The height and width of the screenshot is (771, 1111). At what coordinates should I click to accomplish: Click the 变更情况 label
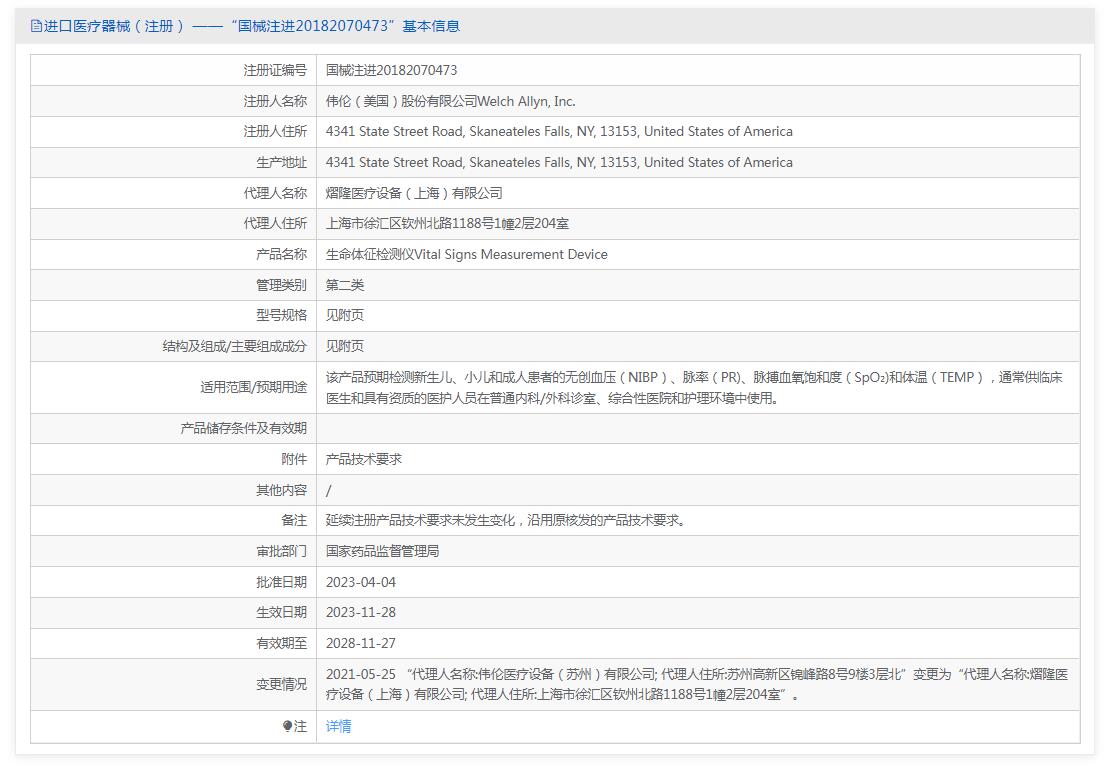pyautogui.click(x=281, y=685)
